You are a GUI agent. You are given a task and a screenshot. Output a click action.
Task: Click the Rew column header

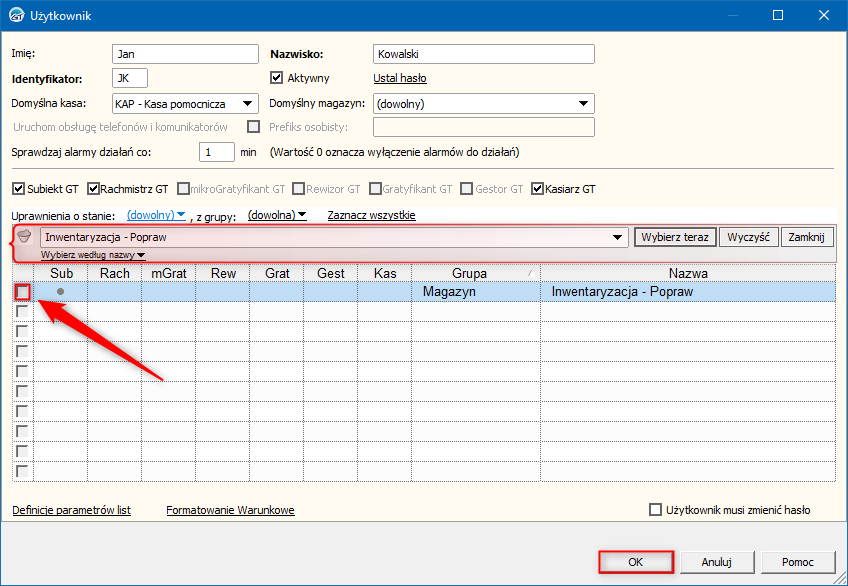(222, 273)
